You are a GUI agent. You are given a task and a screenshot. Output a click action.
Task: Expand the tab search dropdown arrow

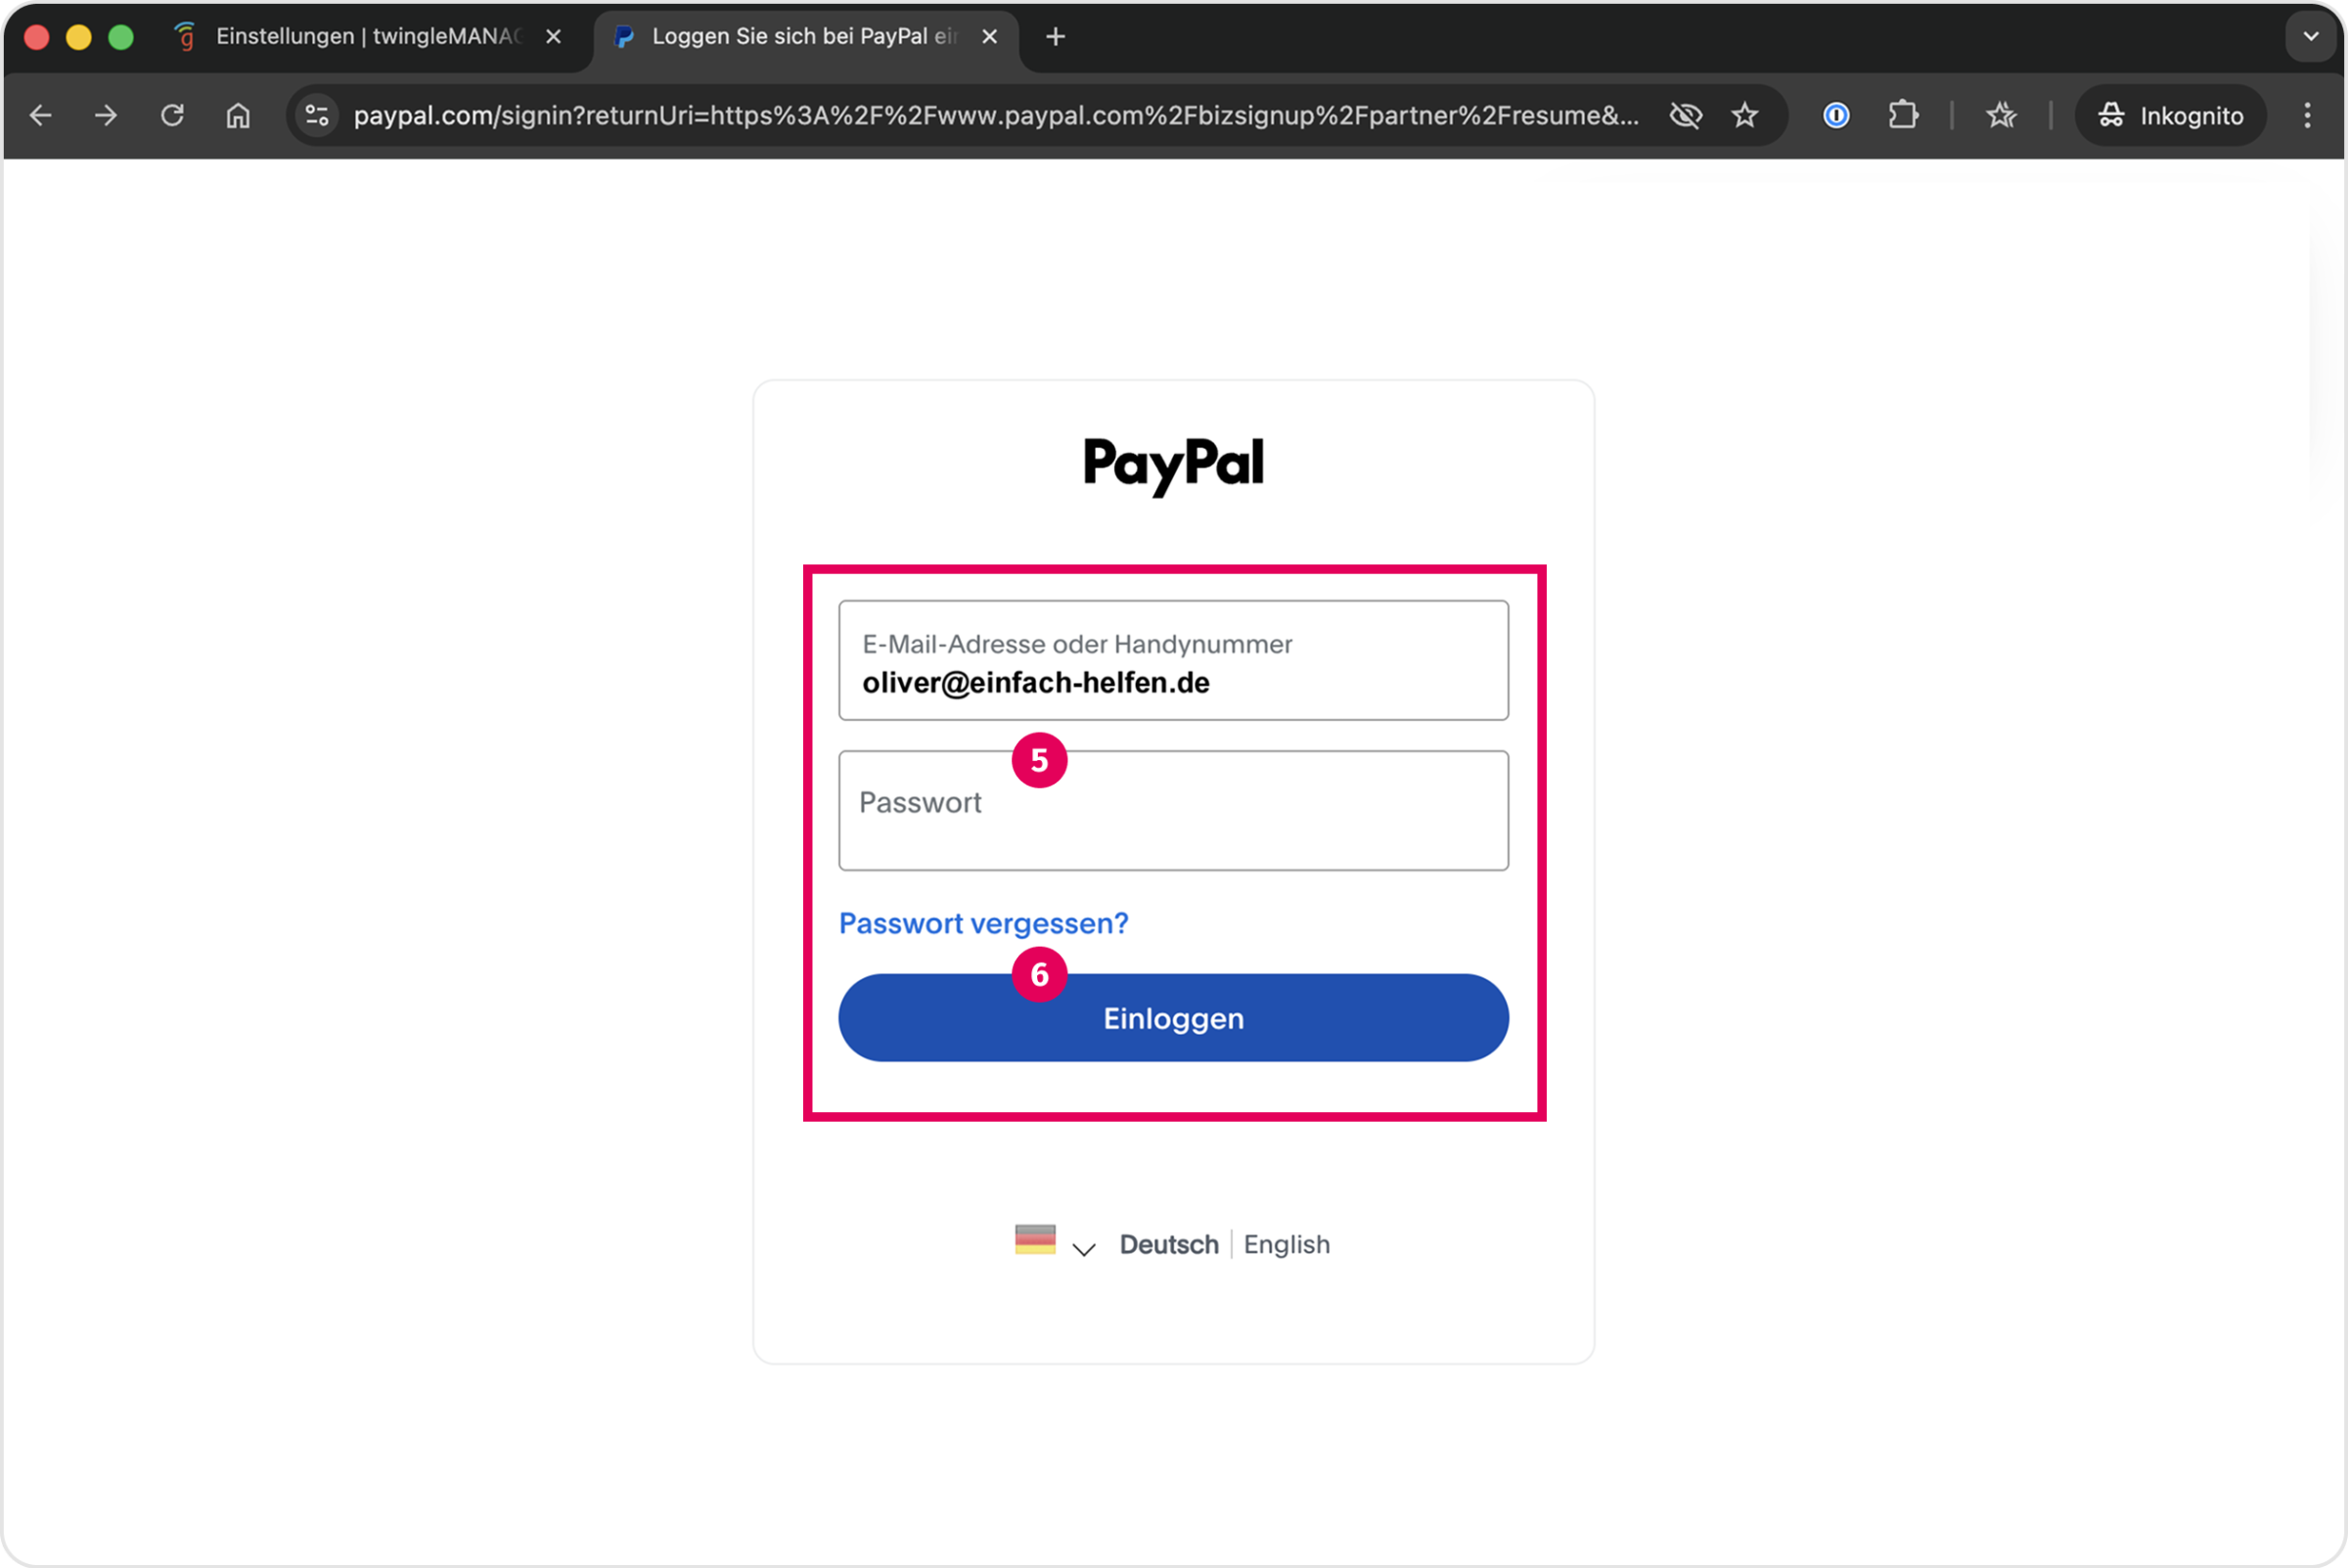tap(2311, 37)
